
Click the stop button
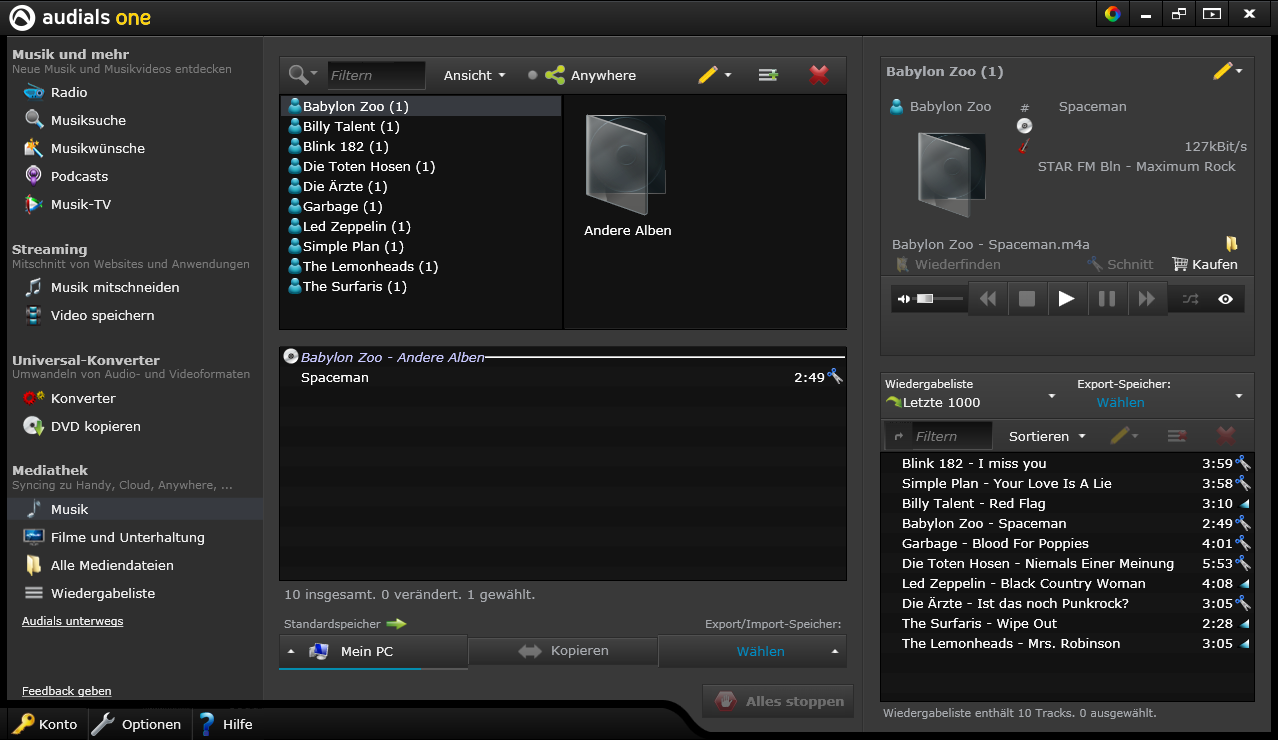point(1027,299)
